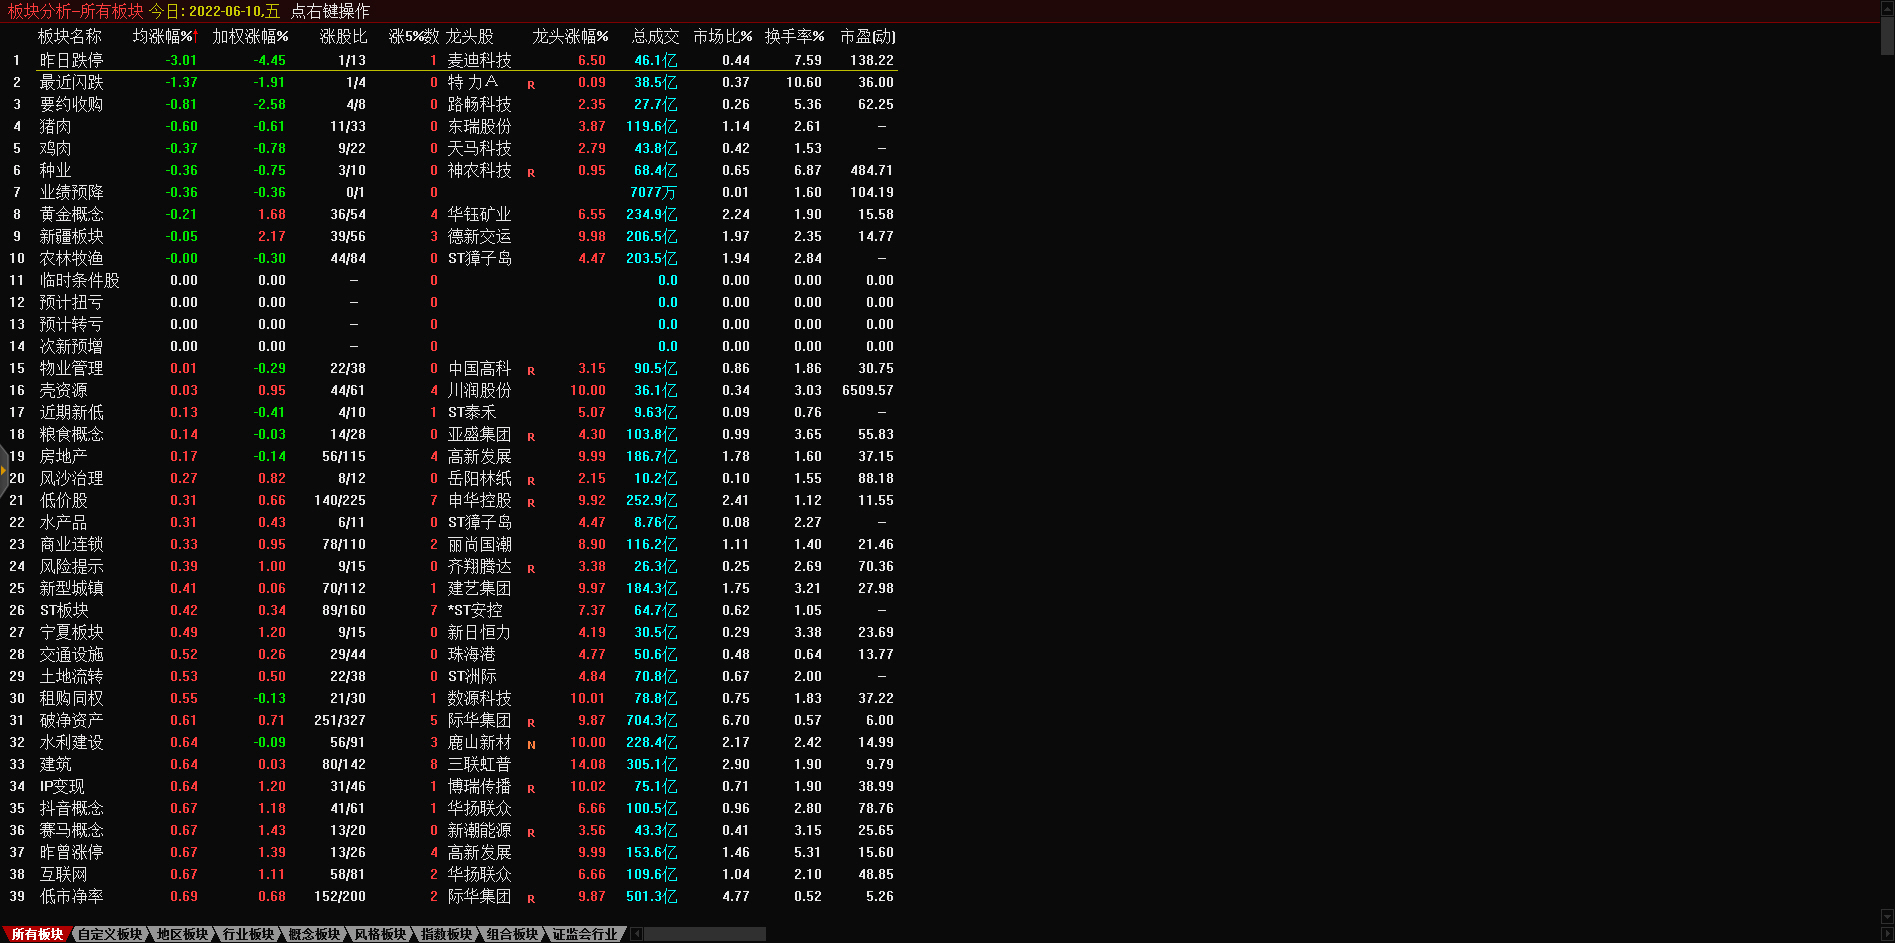Click the N marker beside 鹿山新材

tap(531, 745)
